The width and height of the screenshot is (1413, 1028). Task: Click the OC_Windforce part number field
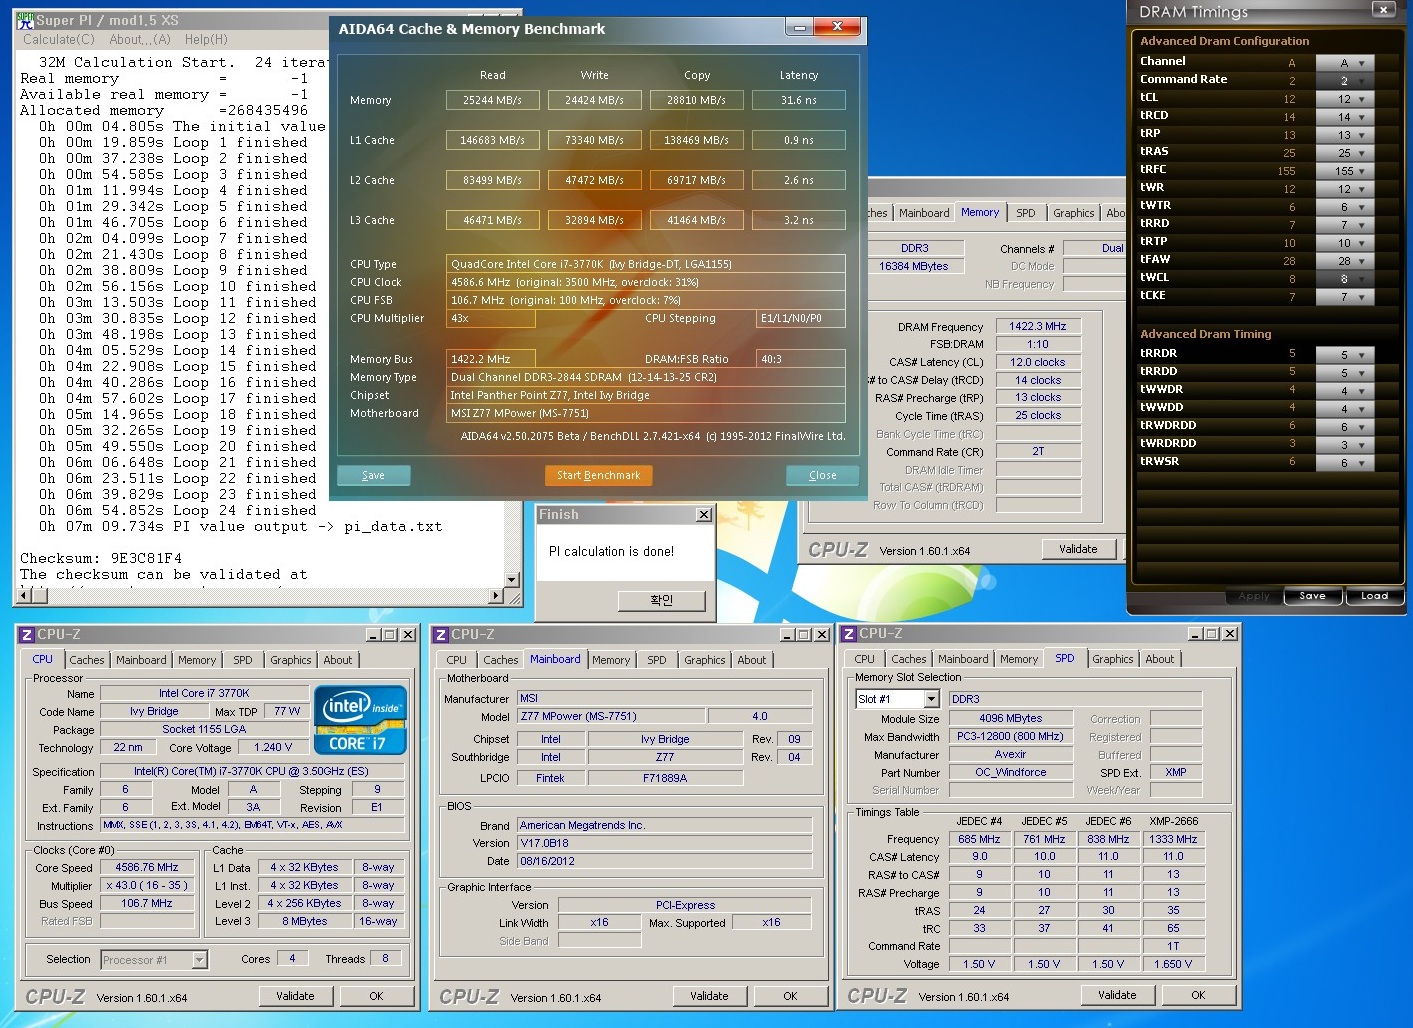[1010, 772]
